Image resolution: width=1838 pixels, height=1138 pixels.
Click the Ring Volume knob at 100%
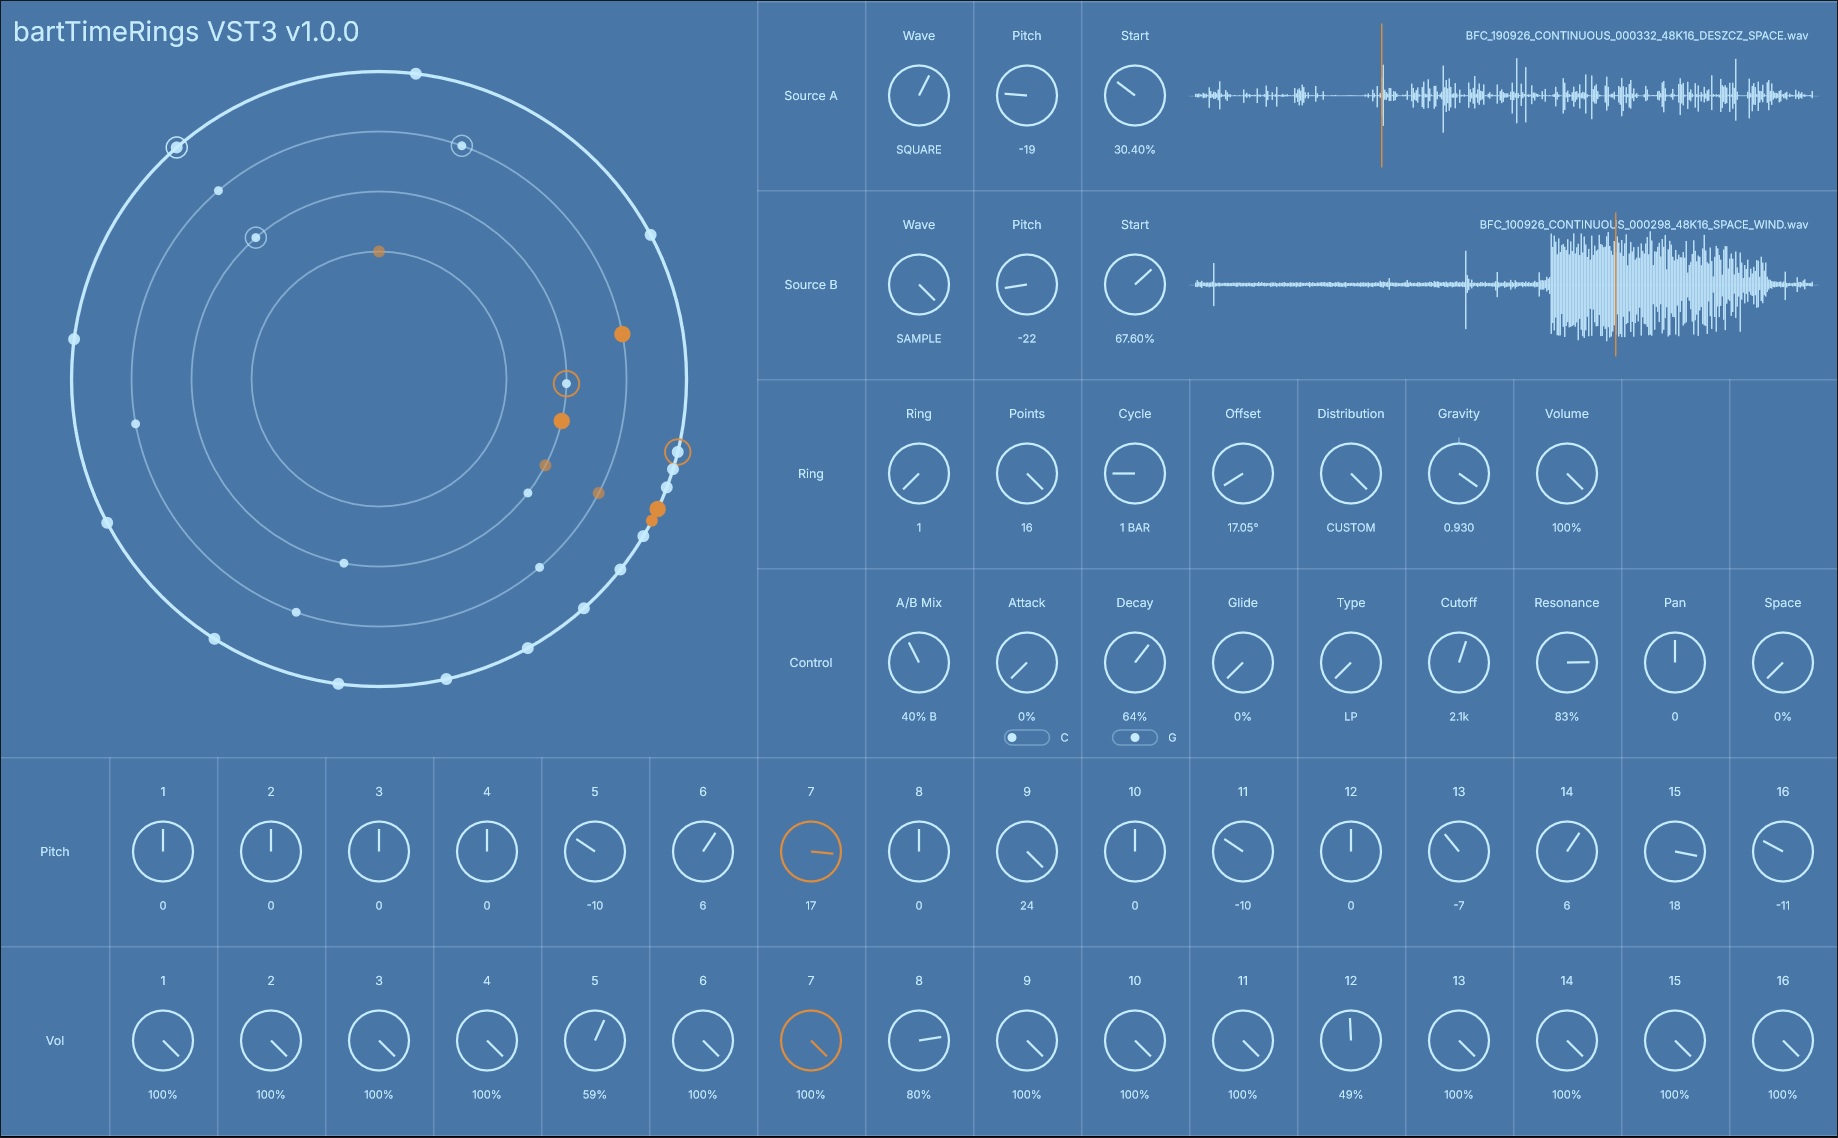tap(1566, 474)
